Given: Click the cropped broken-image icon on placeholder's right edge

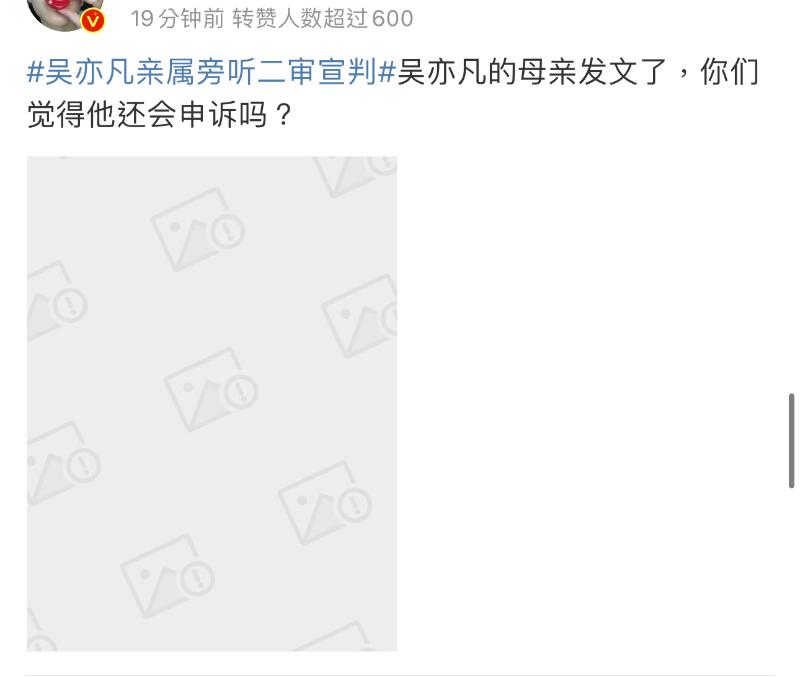Looking at the screenshot, I should 360,315.
